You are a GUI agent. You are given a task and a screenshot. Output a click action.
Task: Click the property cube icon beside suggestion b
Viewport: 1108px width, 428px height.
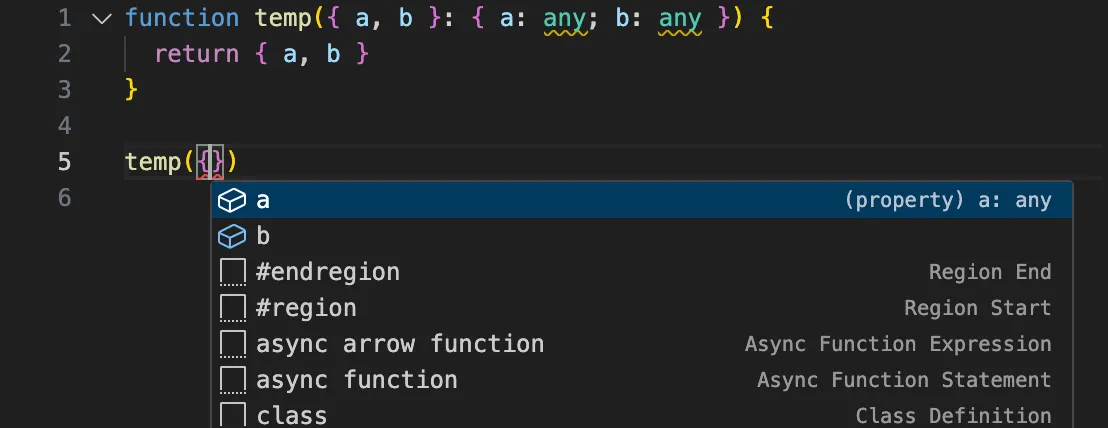(232, 237)
